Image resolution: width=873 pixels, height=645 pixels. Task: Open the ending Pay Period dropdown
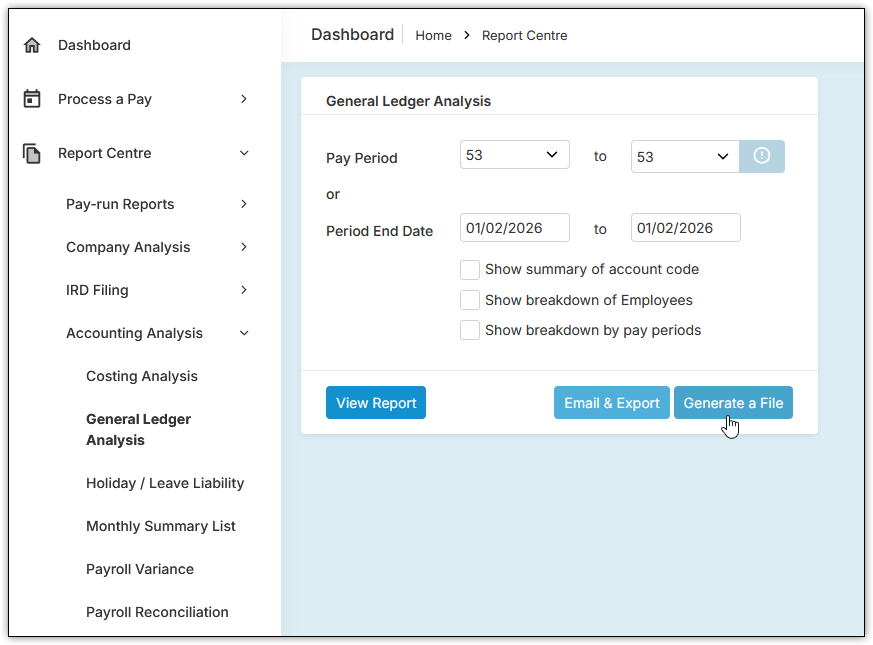point(685,157)
